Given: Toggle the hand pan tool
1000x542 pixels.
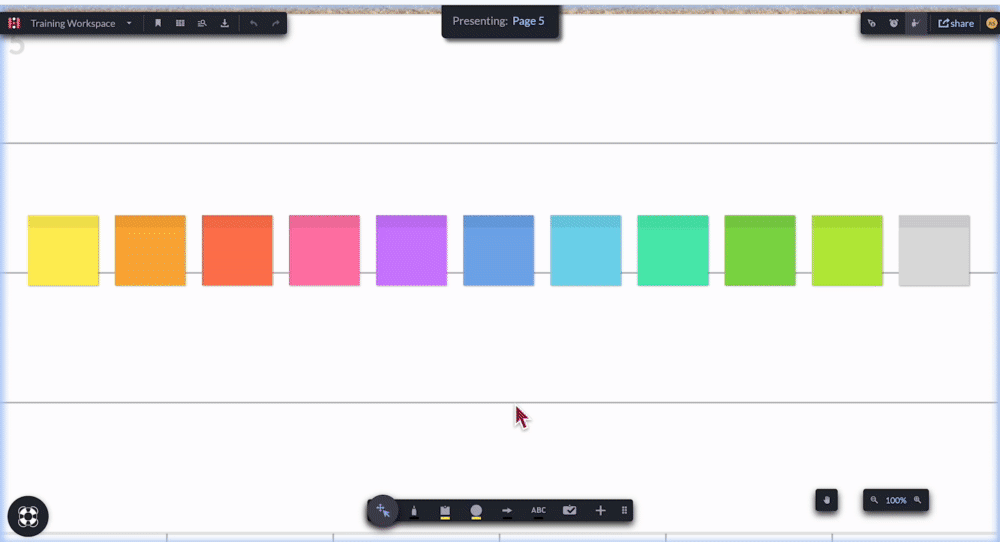Looking at the screenshot, I should [827, 501].
